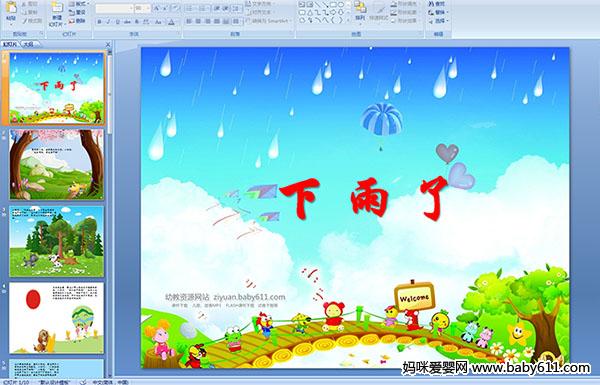600x385 pixels.
Task: Apply Italic formatting with the I icon
Action: coord(109,22)
